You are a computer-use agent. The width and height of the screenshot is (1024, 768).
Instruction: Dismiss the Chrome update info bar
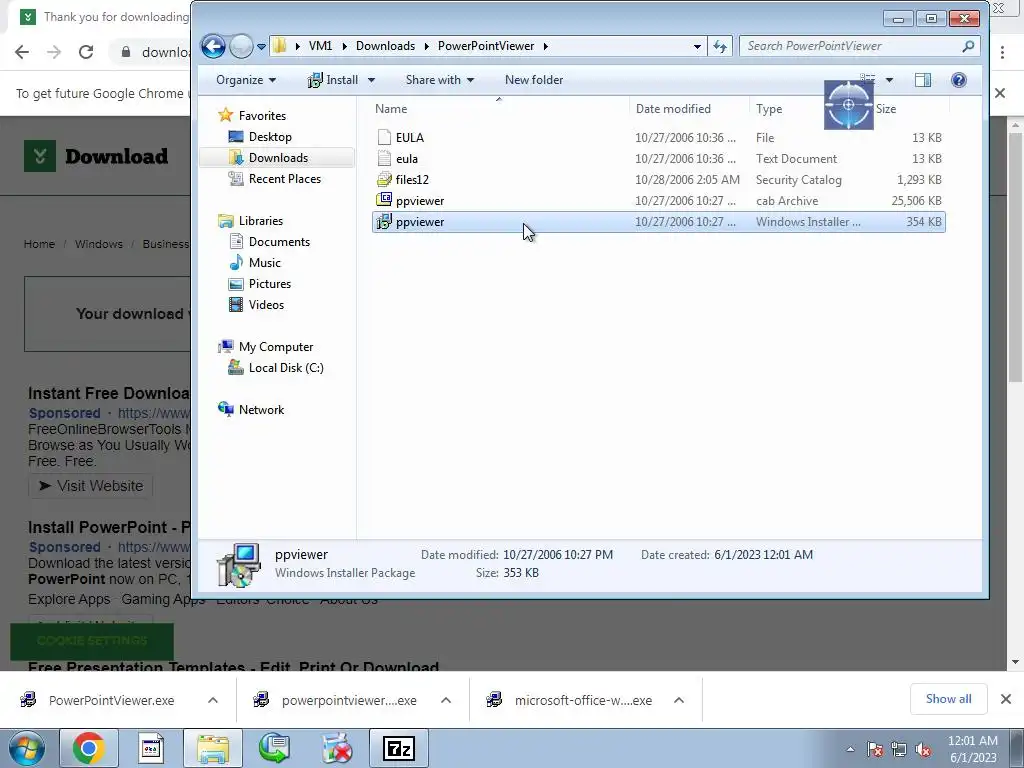[x=1000, y=93]
